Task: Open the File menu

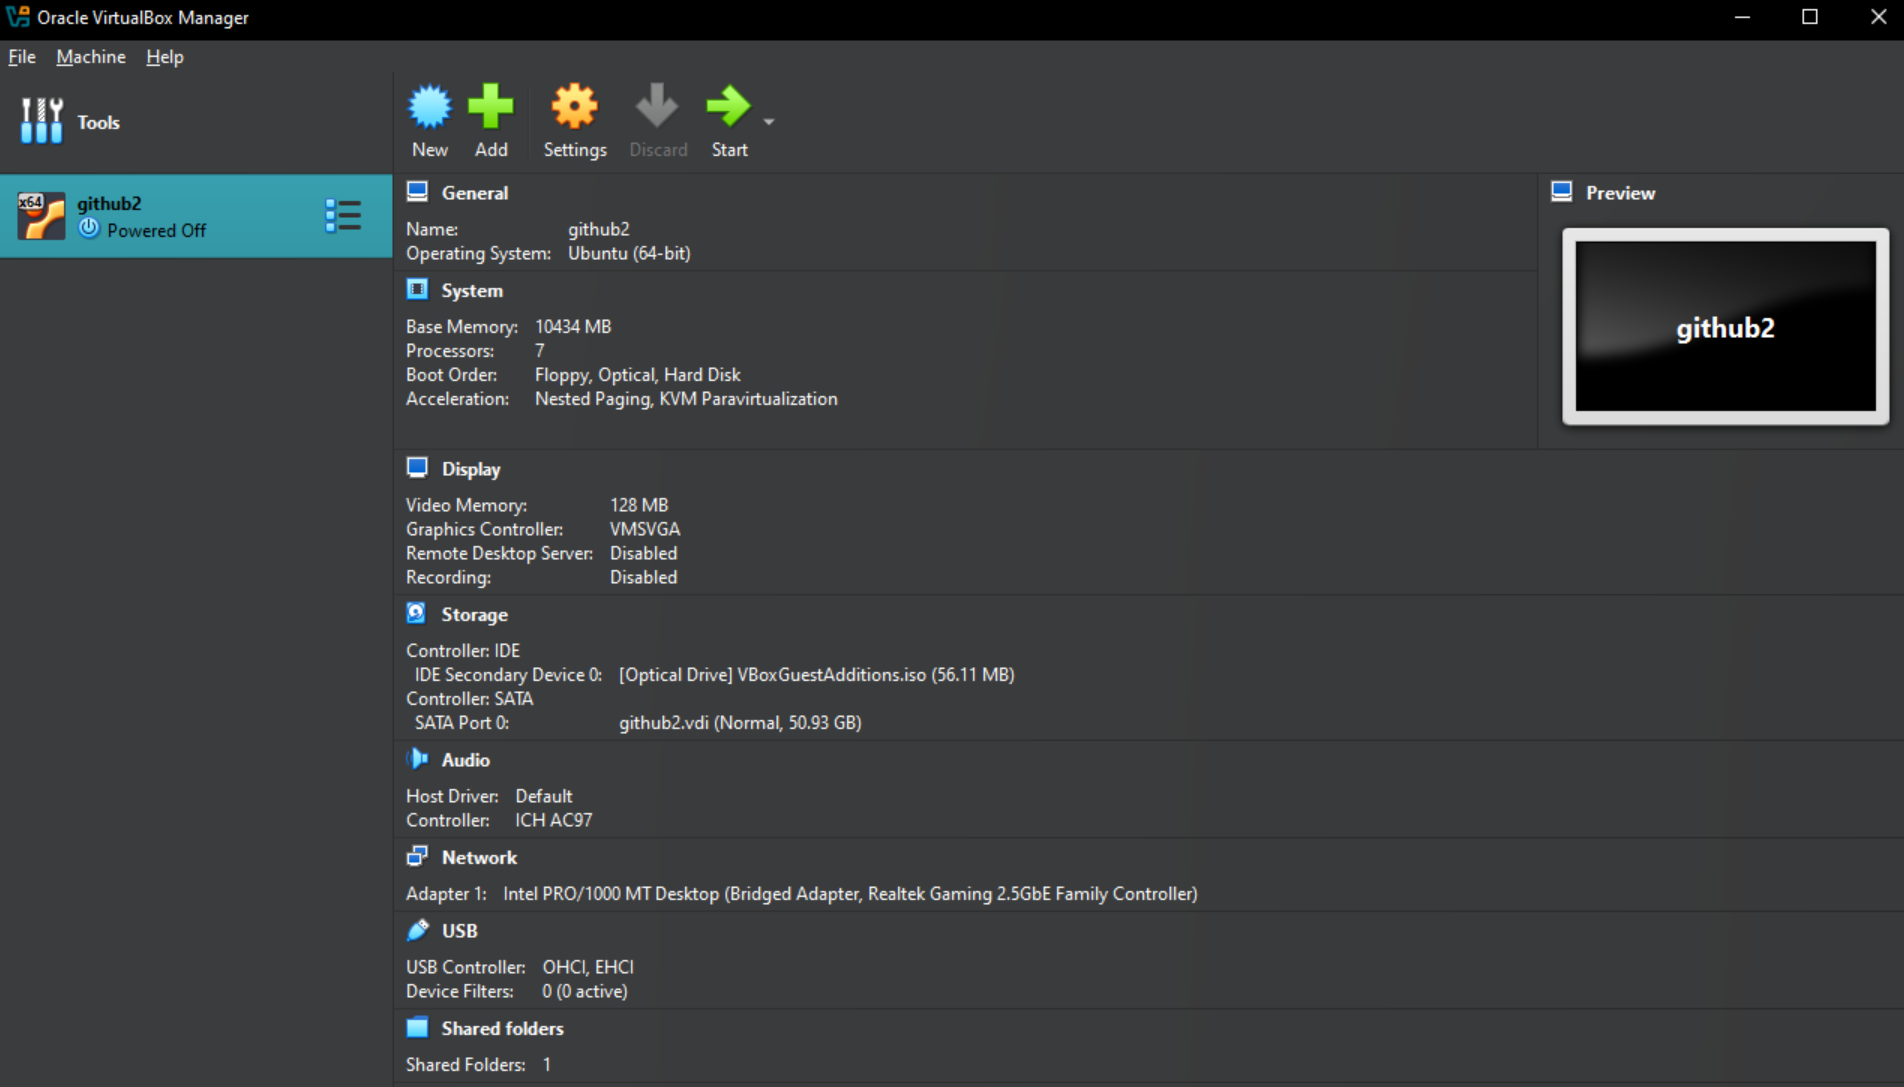Action: coord(20,57)
